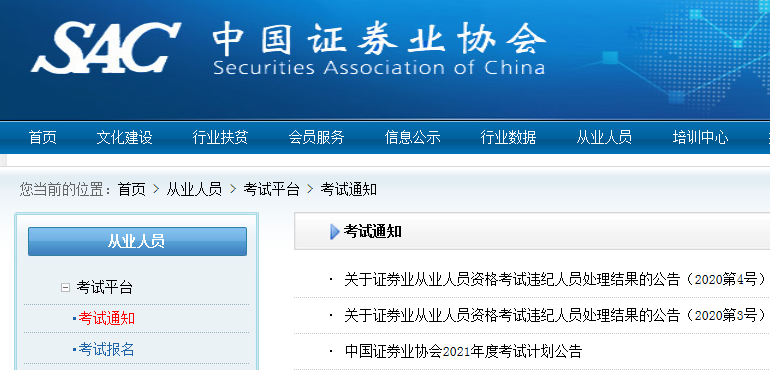Open 首页 in the navigation bar
This screenshot has height=370, width=770.
43,138
